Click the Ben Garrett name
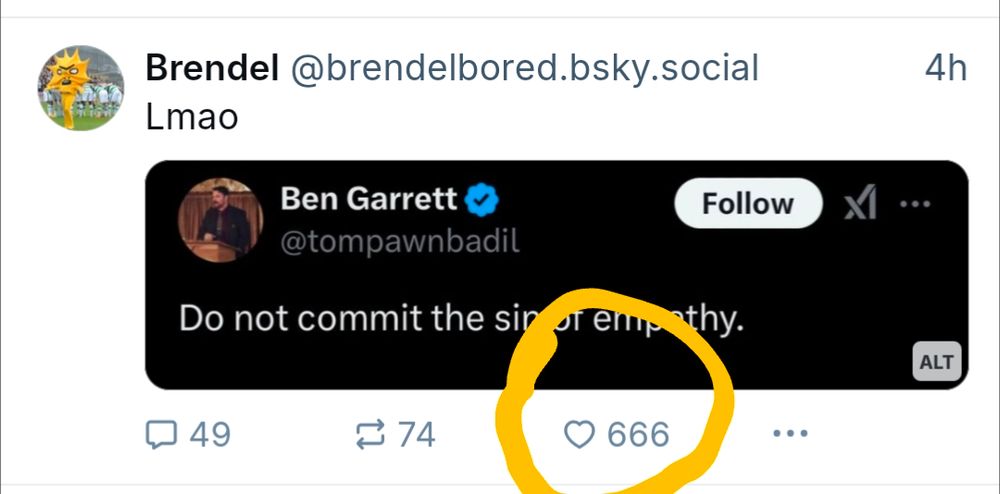The width and height of the screenshot is (1000, 494). pos(368,199)
